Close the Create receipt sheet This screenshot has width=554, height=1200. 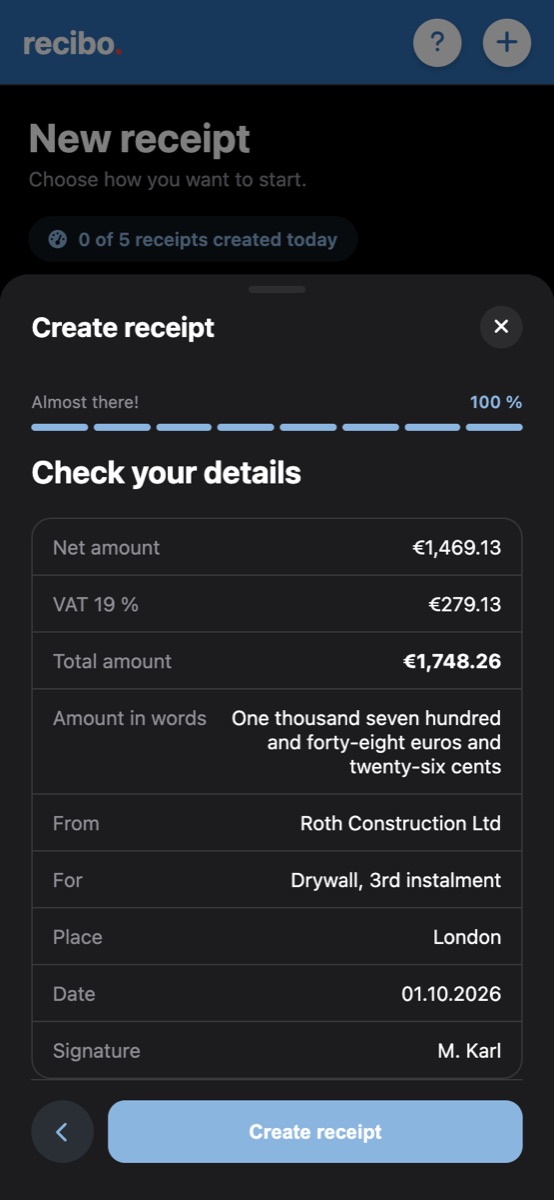pyautogui.click(x=501, y=327)
